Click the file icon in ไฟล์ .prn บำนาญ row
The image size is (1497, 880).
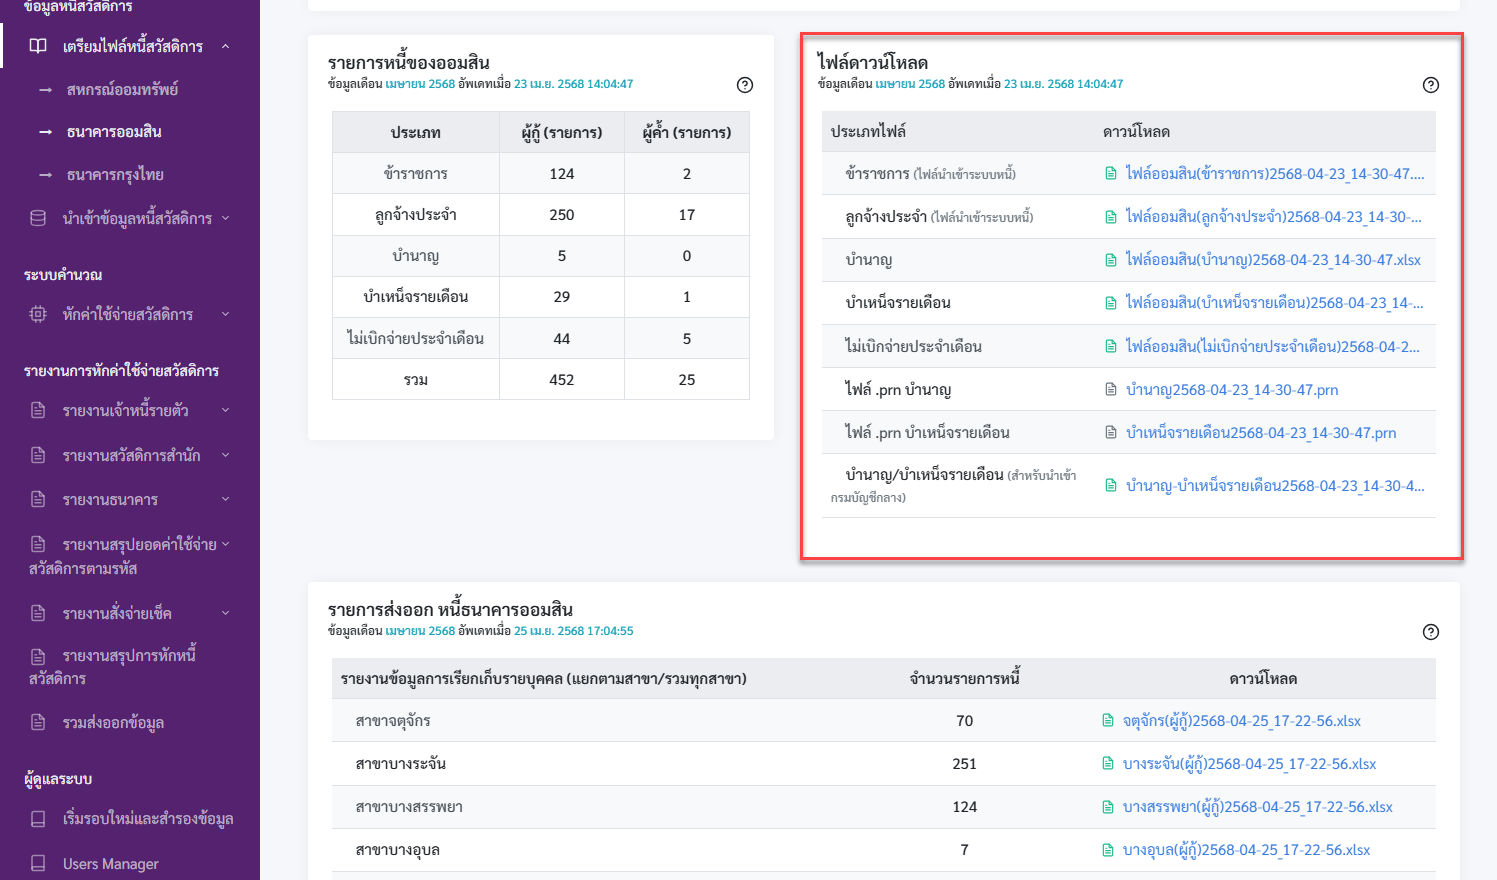point(1111,390)
